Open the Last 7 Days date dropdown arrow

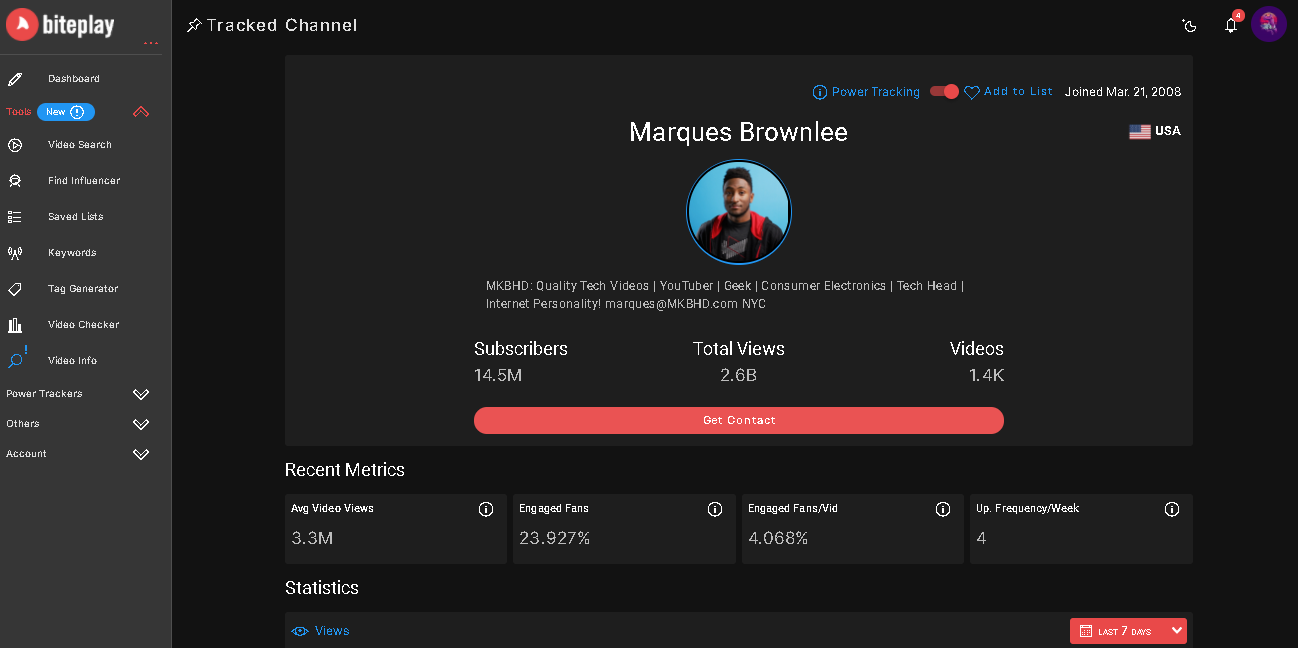[x=1177, y=631]
